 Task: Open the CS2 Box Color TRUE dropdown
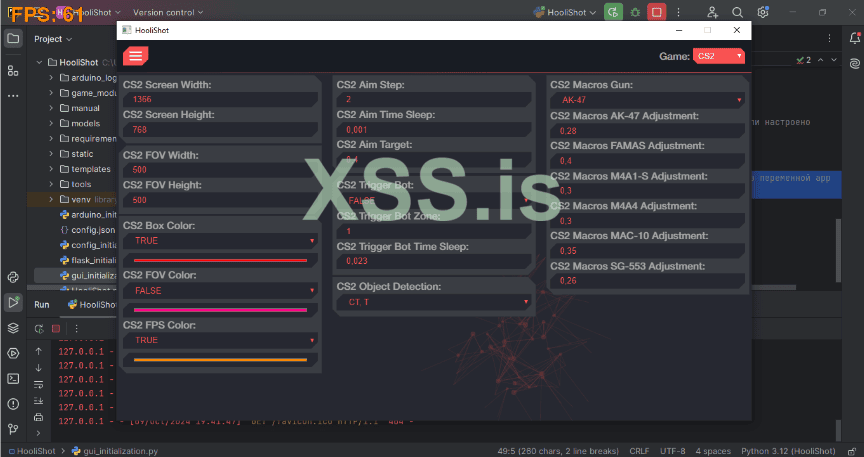click(220, 241)
